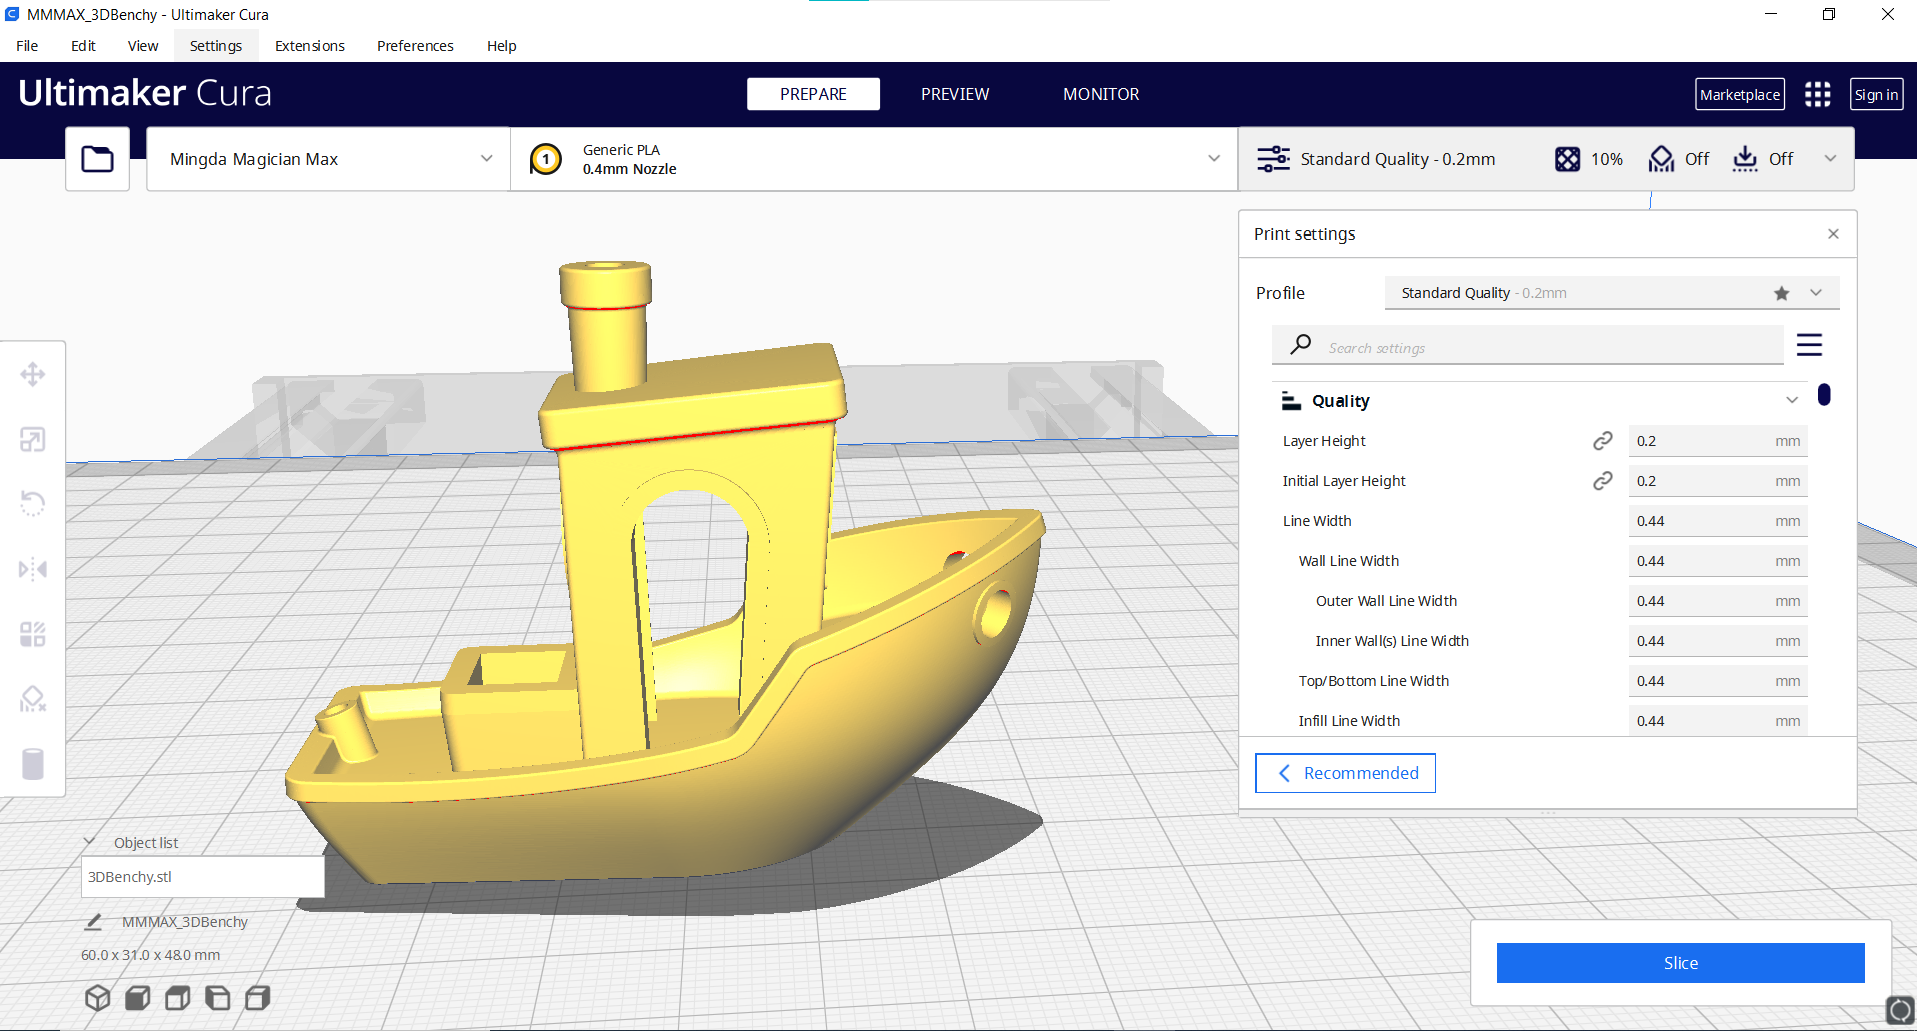Click the infill 10% icon
1917x1031 pixels.
[x=1567, y=159]
